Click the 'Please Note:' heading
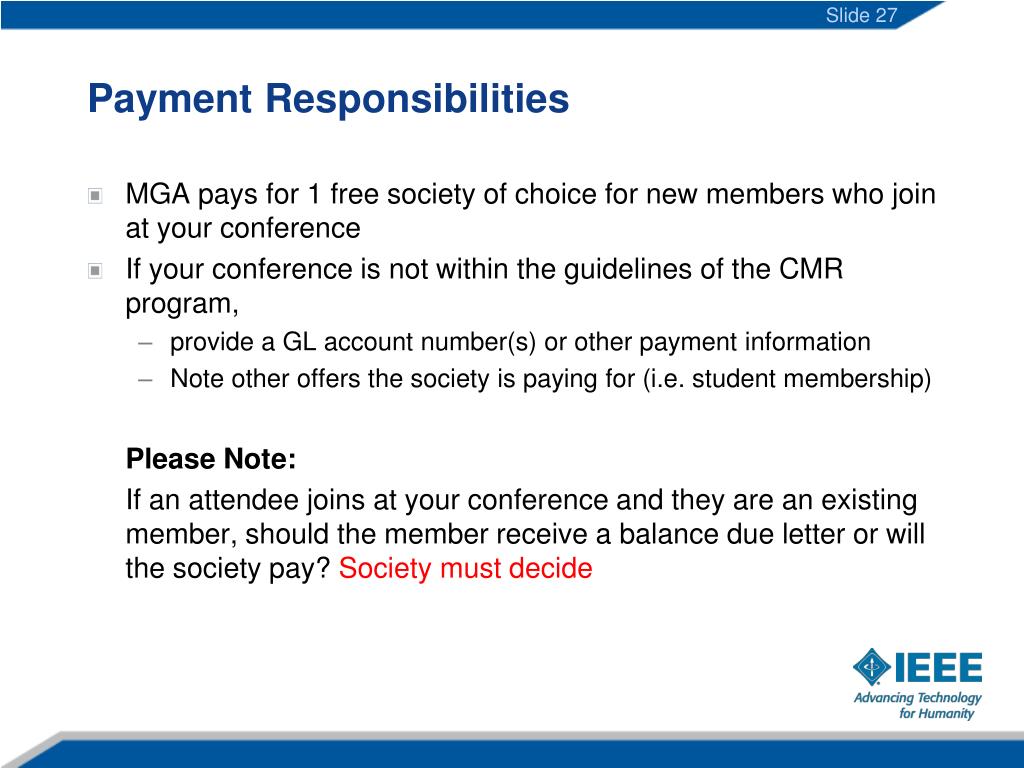1024x768 pixels. coord(211,458)
